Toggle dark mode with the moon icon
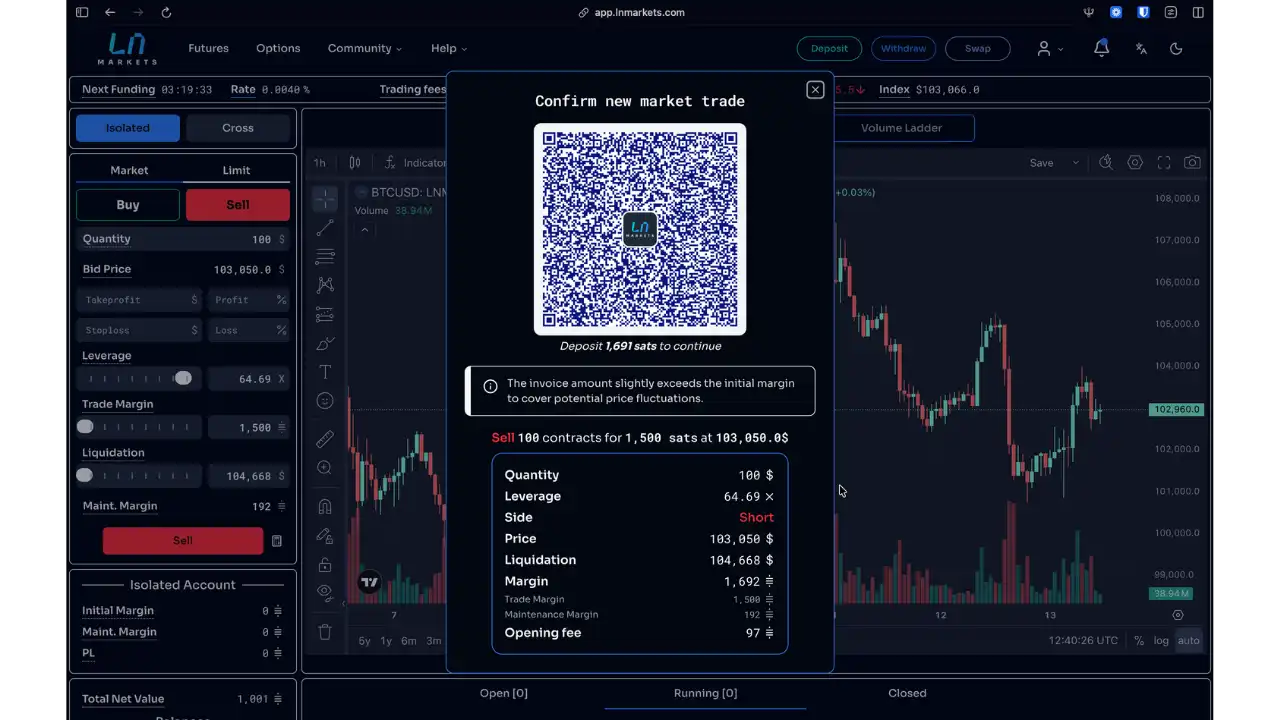Image resolution: width=1280 pixels, height=720 pixels. click(1176, 48)
